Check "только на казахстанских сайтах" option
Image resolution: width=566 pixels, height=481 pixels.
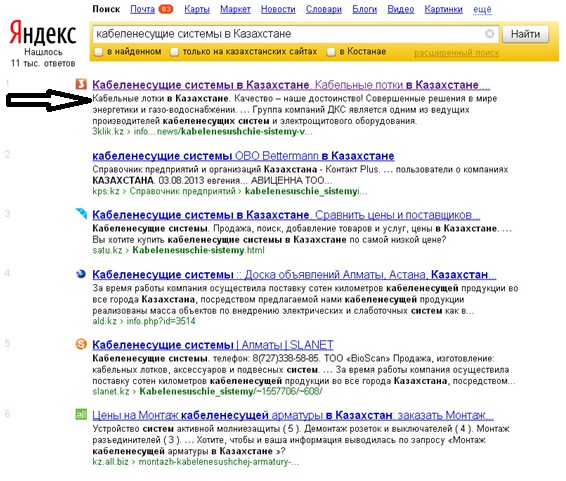pos(174,52)
